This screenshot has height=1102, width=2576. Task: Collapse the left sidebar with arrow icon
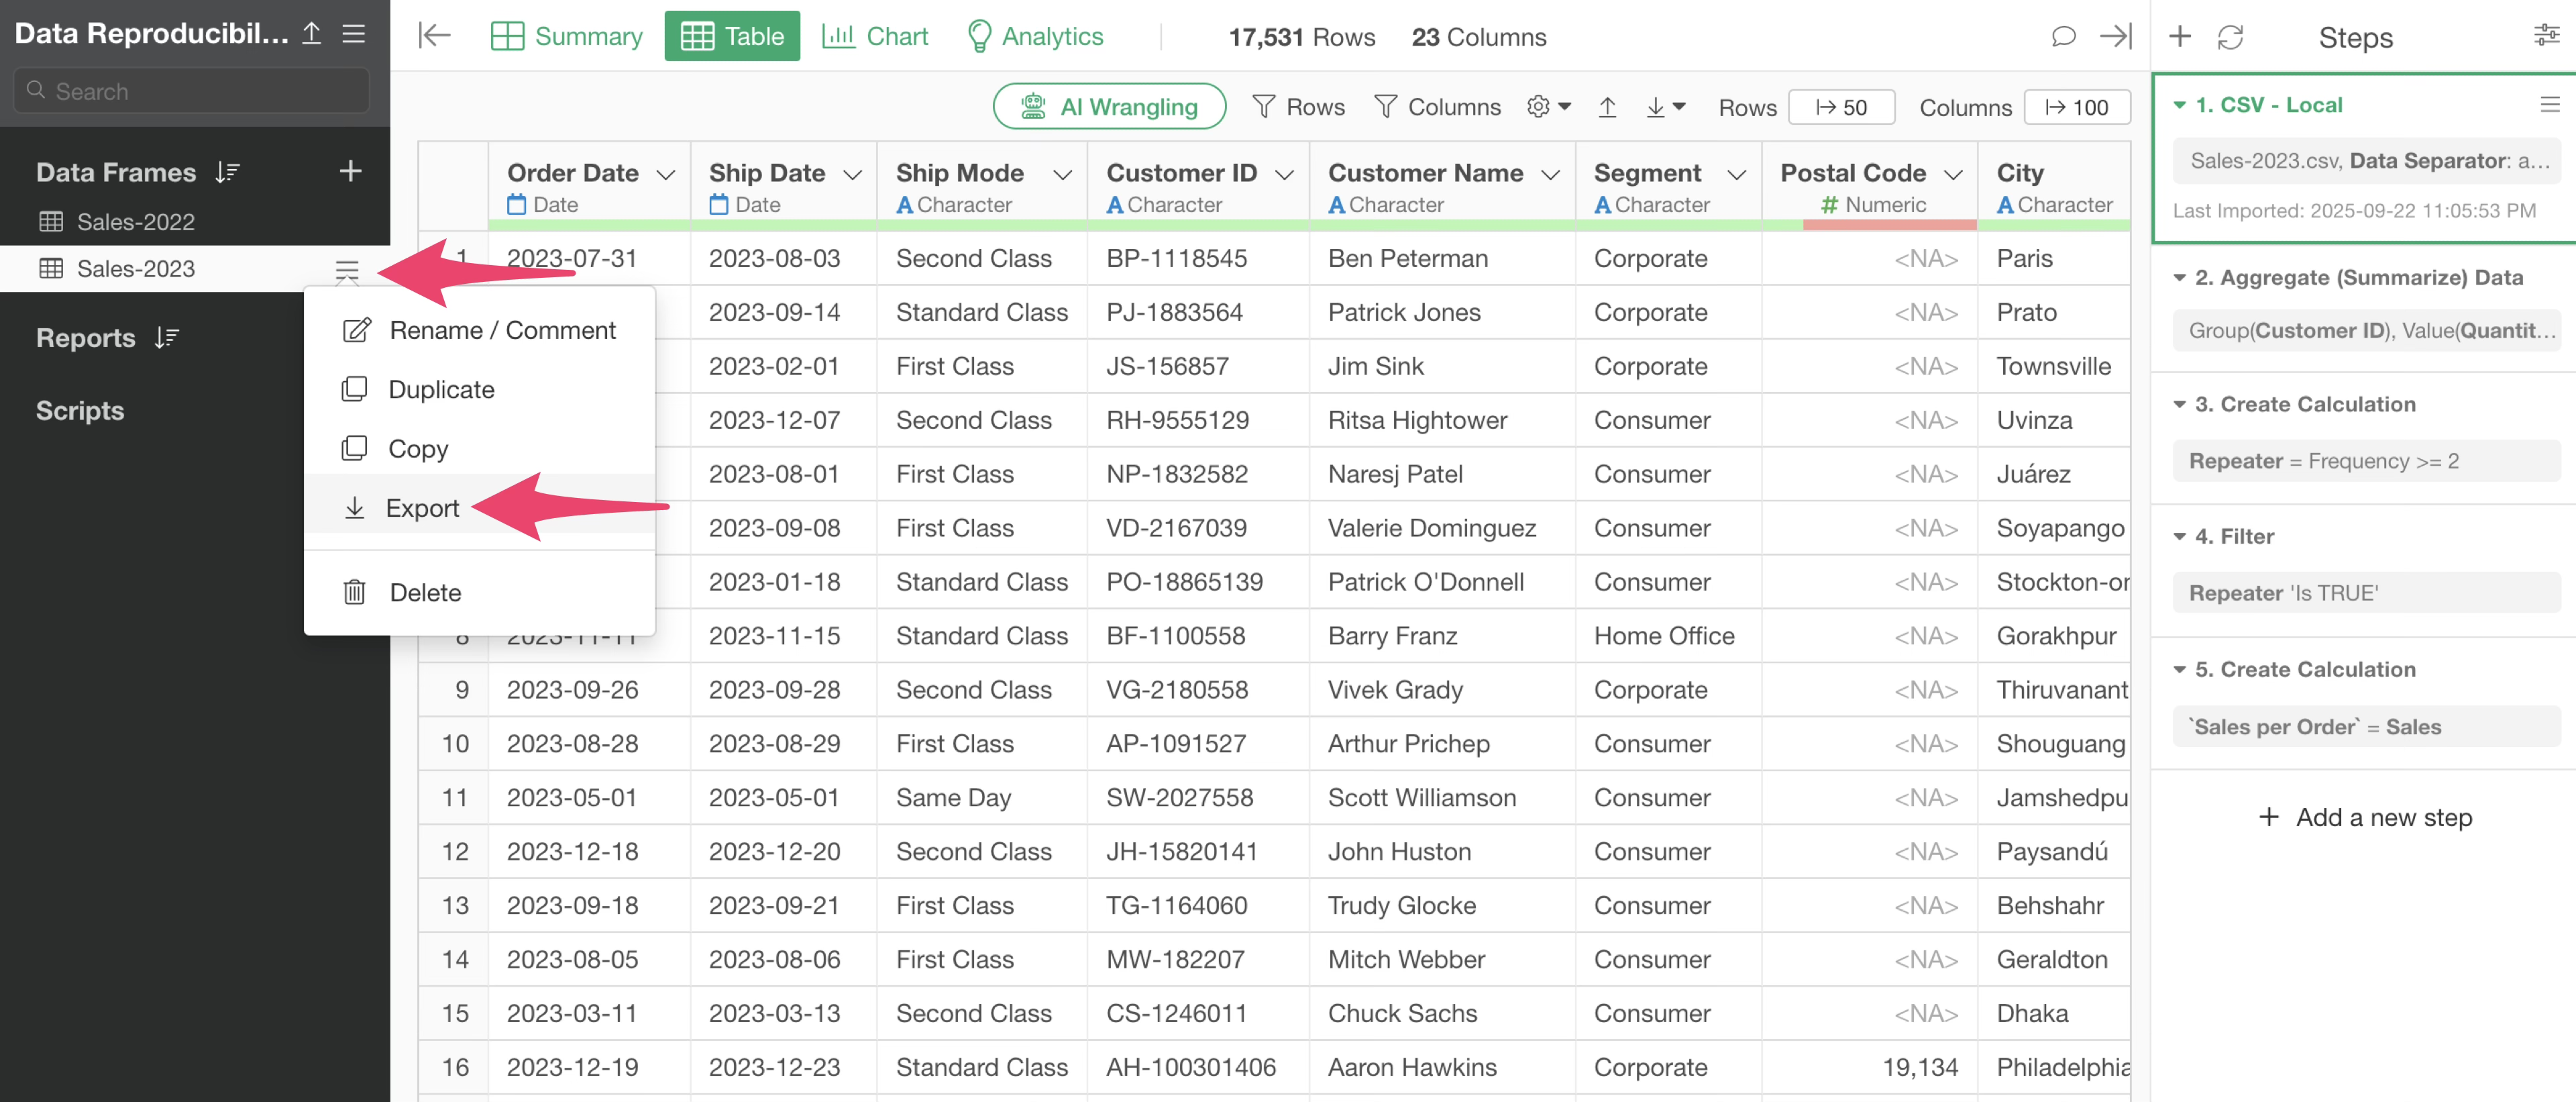(x=434, y=37)
